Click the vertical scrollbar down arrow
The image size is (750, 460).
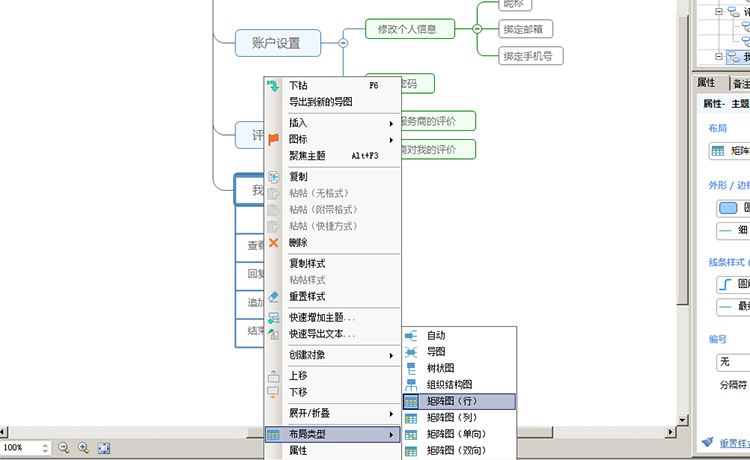(683, 420)
